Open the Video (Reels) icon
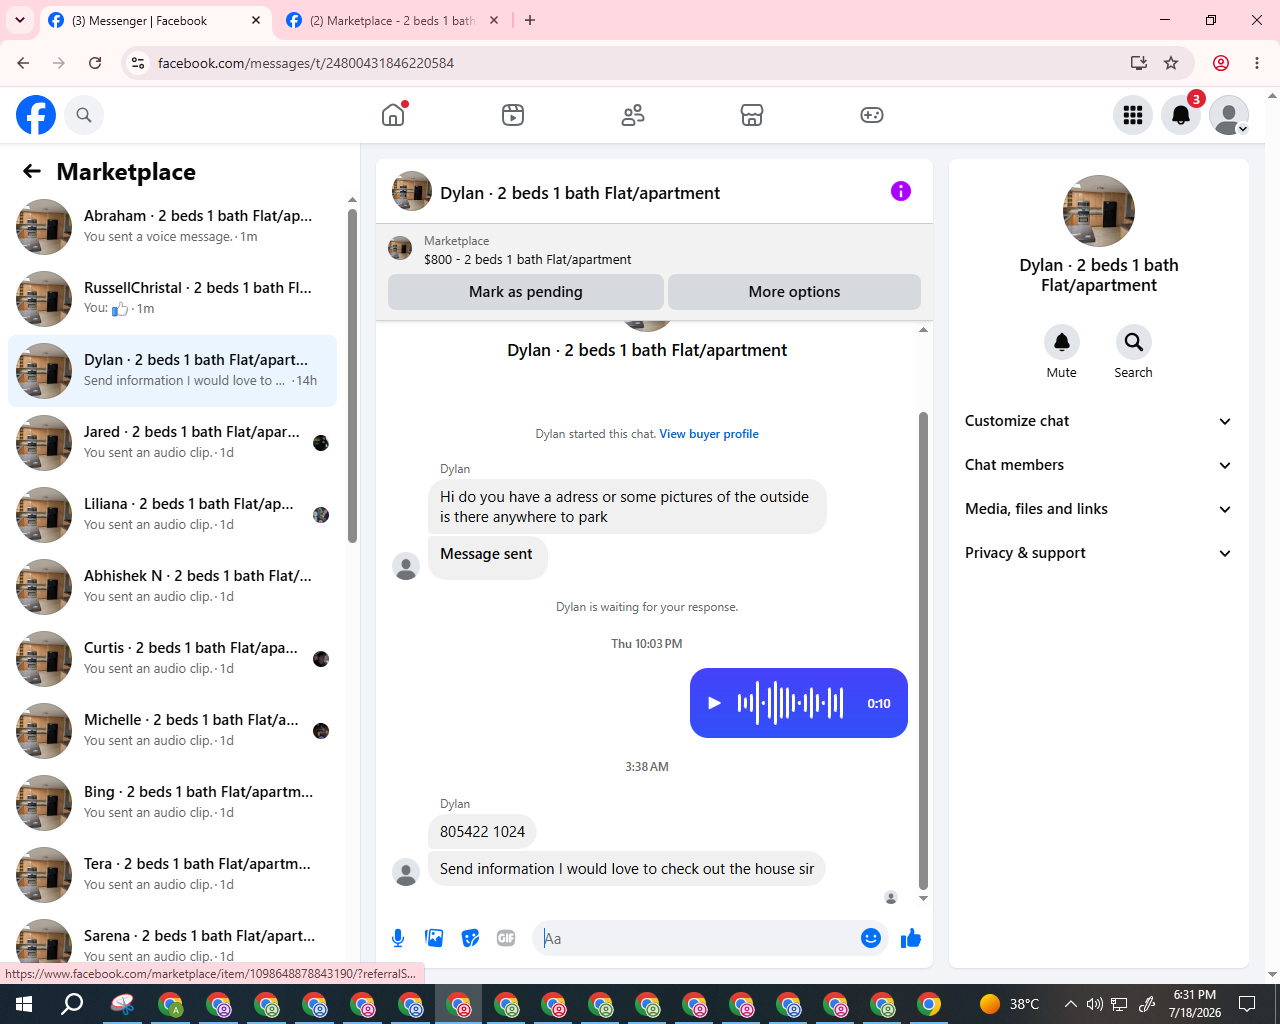The image size is (1280, 1024). click(x=513, y=115)
